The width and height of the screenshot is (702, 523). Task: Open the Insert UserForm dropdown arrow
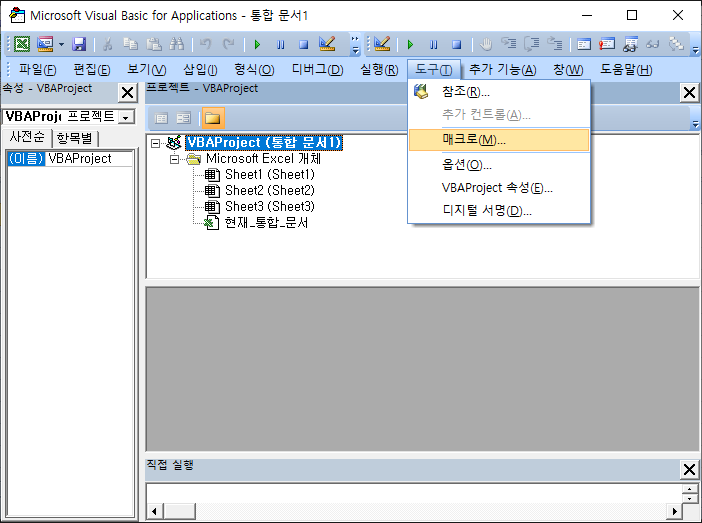[x=61, y=44]
